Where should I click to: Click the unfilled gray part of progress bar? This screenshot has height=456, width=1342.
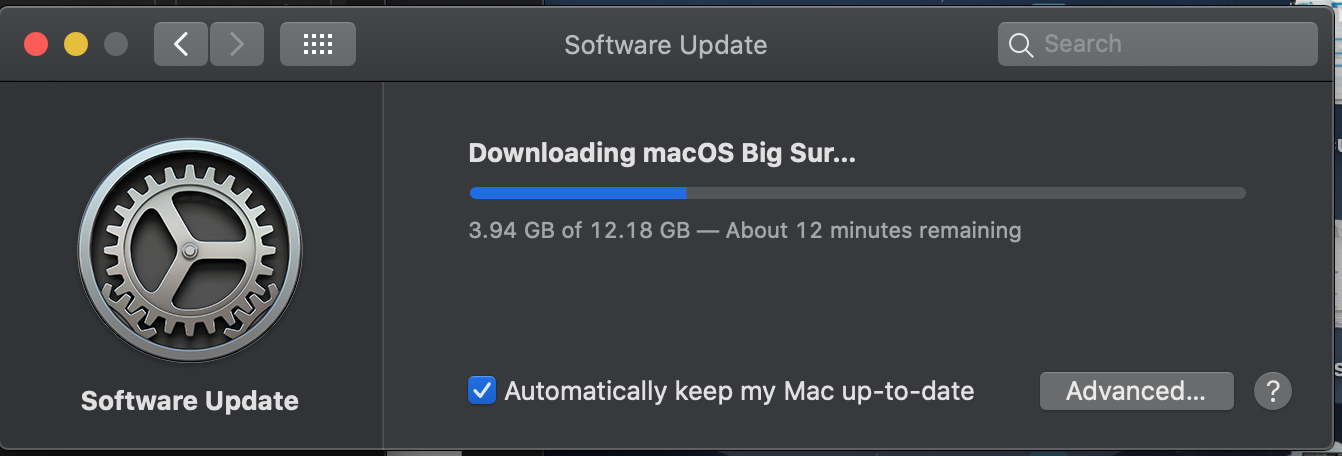coord(965,193)
